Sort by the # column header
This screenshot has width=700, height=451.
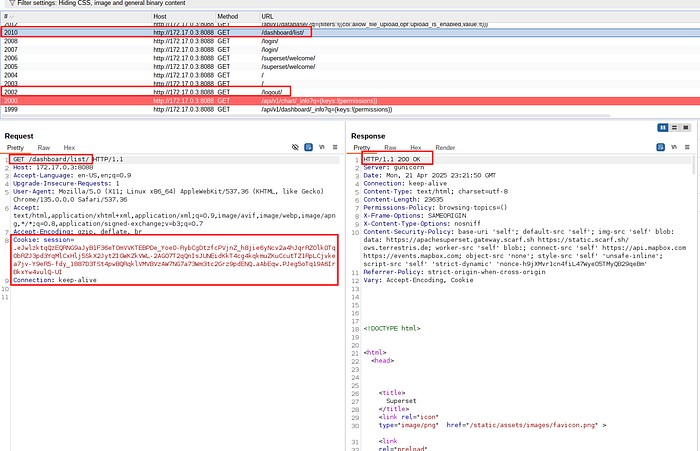point(77,17)
